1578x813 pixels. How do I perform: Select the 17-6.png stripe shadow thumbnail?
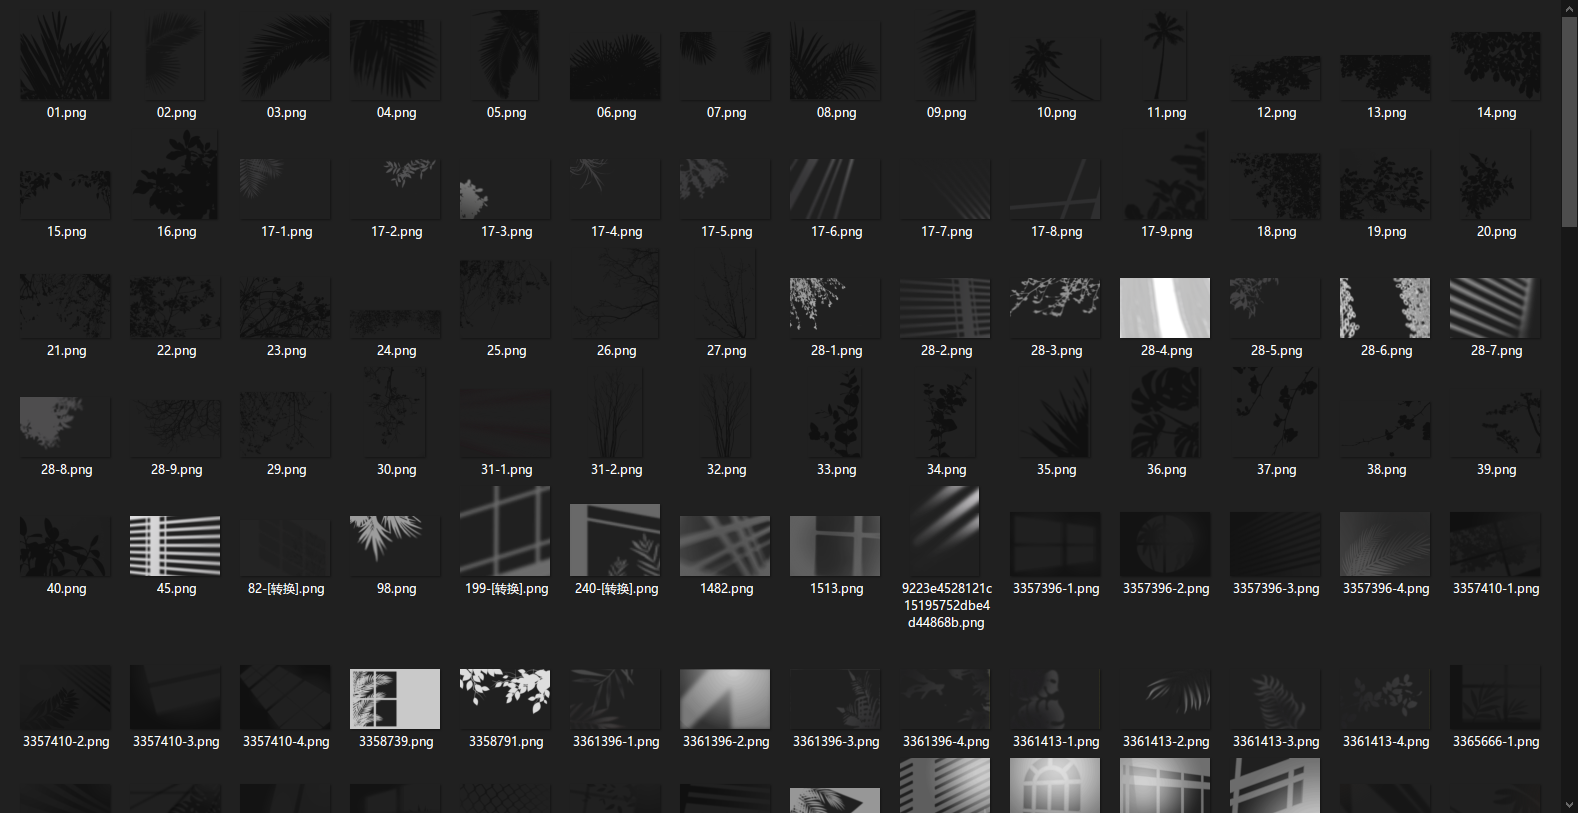[x=836, y=189]
